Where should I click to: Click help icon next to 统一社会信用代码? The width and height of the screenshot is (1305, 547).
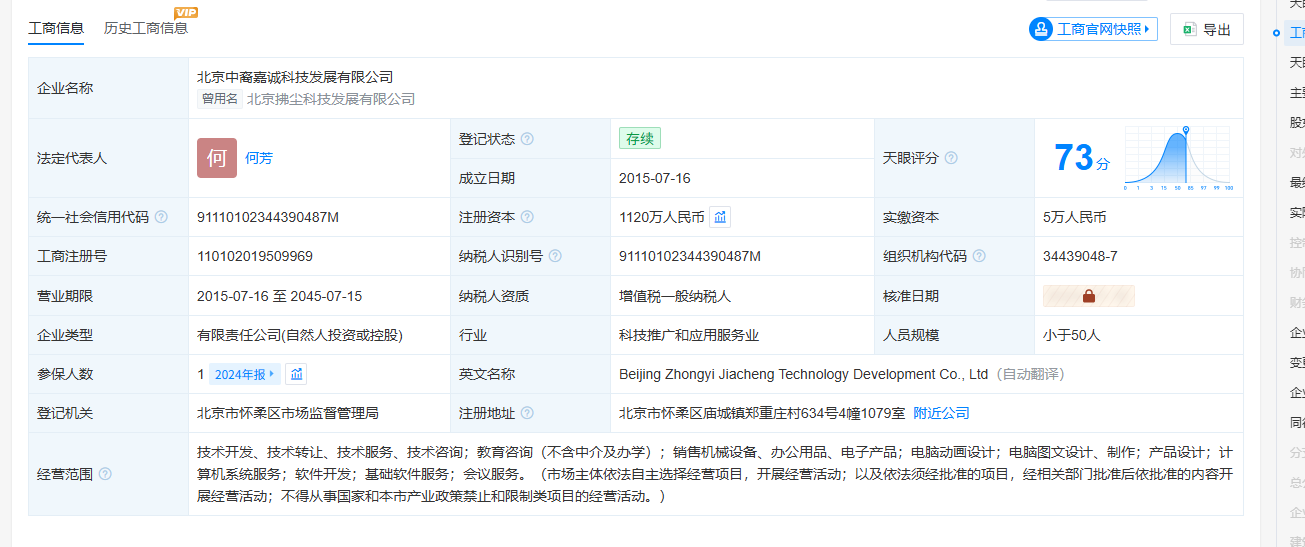pyautogui.click(x=161, y=217)
